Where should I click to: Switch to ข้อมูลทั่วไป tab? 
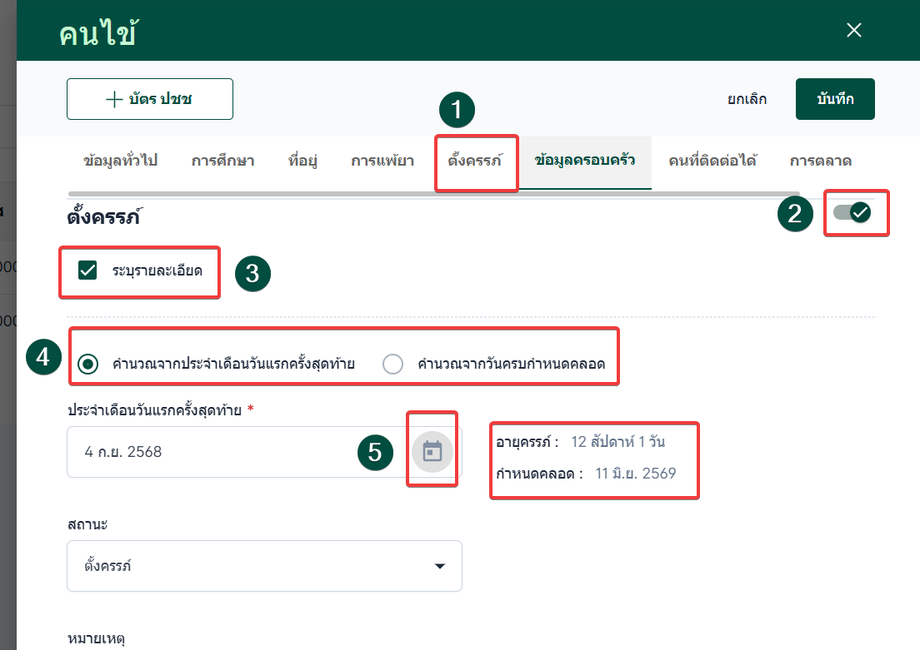pos(120,160)
